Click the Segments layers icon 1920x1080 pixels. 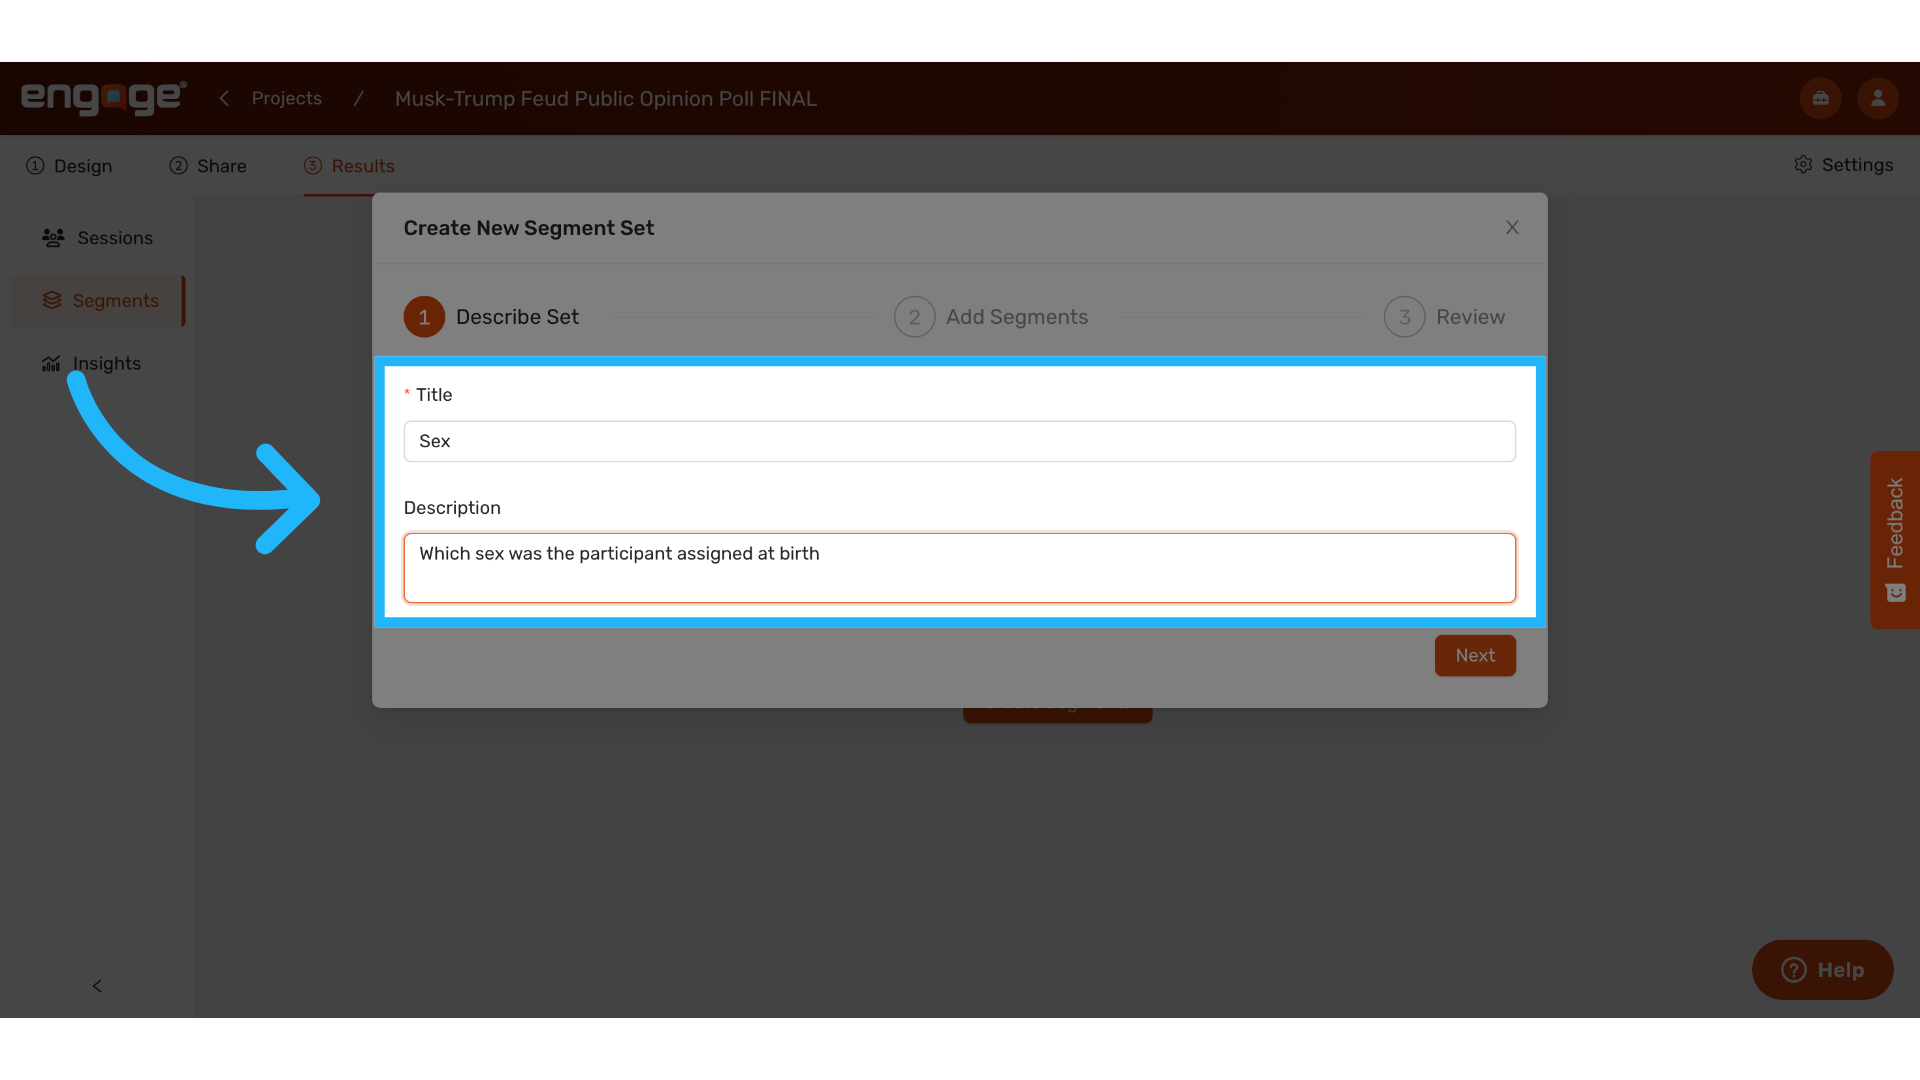click(x=52, y=300)
